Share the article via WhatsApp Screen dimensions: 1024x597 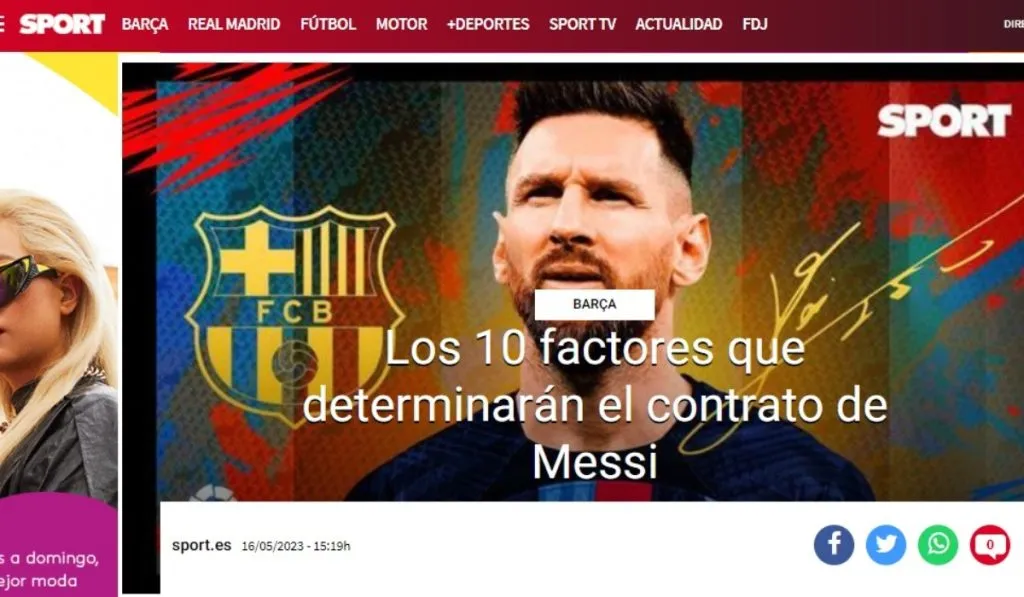pos(938,545)
